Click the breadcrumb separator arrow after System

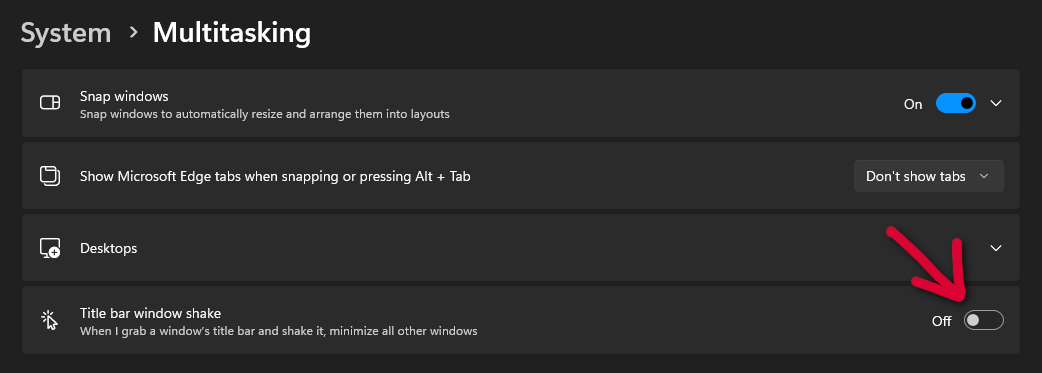click(x=134, y=32)
